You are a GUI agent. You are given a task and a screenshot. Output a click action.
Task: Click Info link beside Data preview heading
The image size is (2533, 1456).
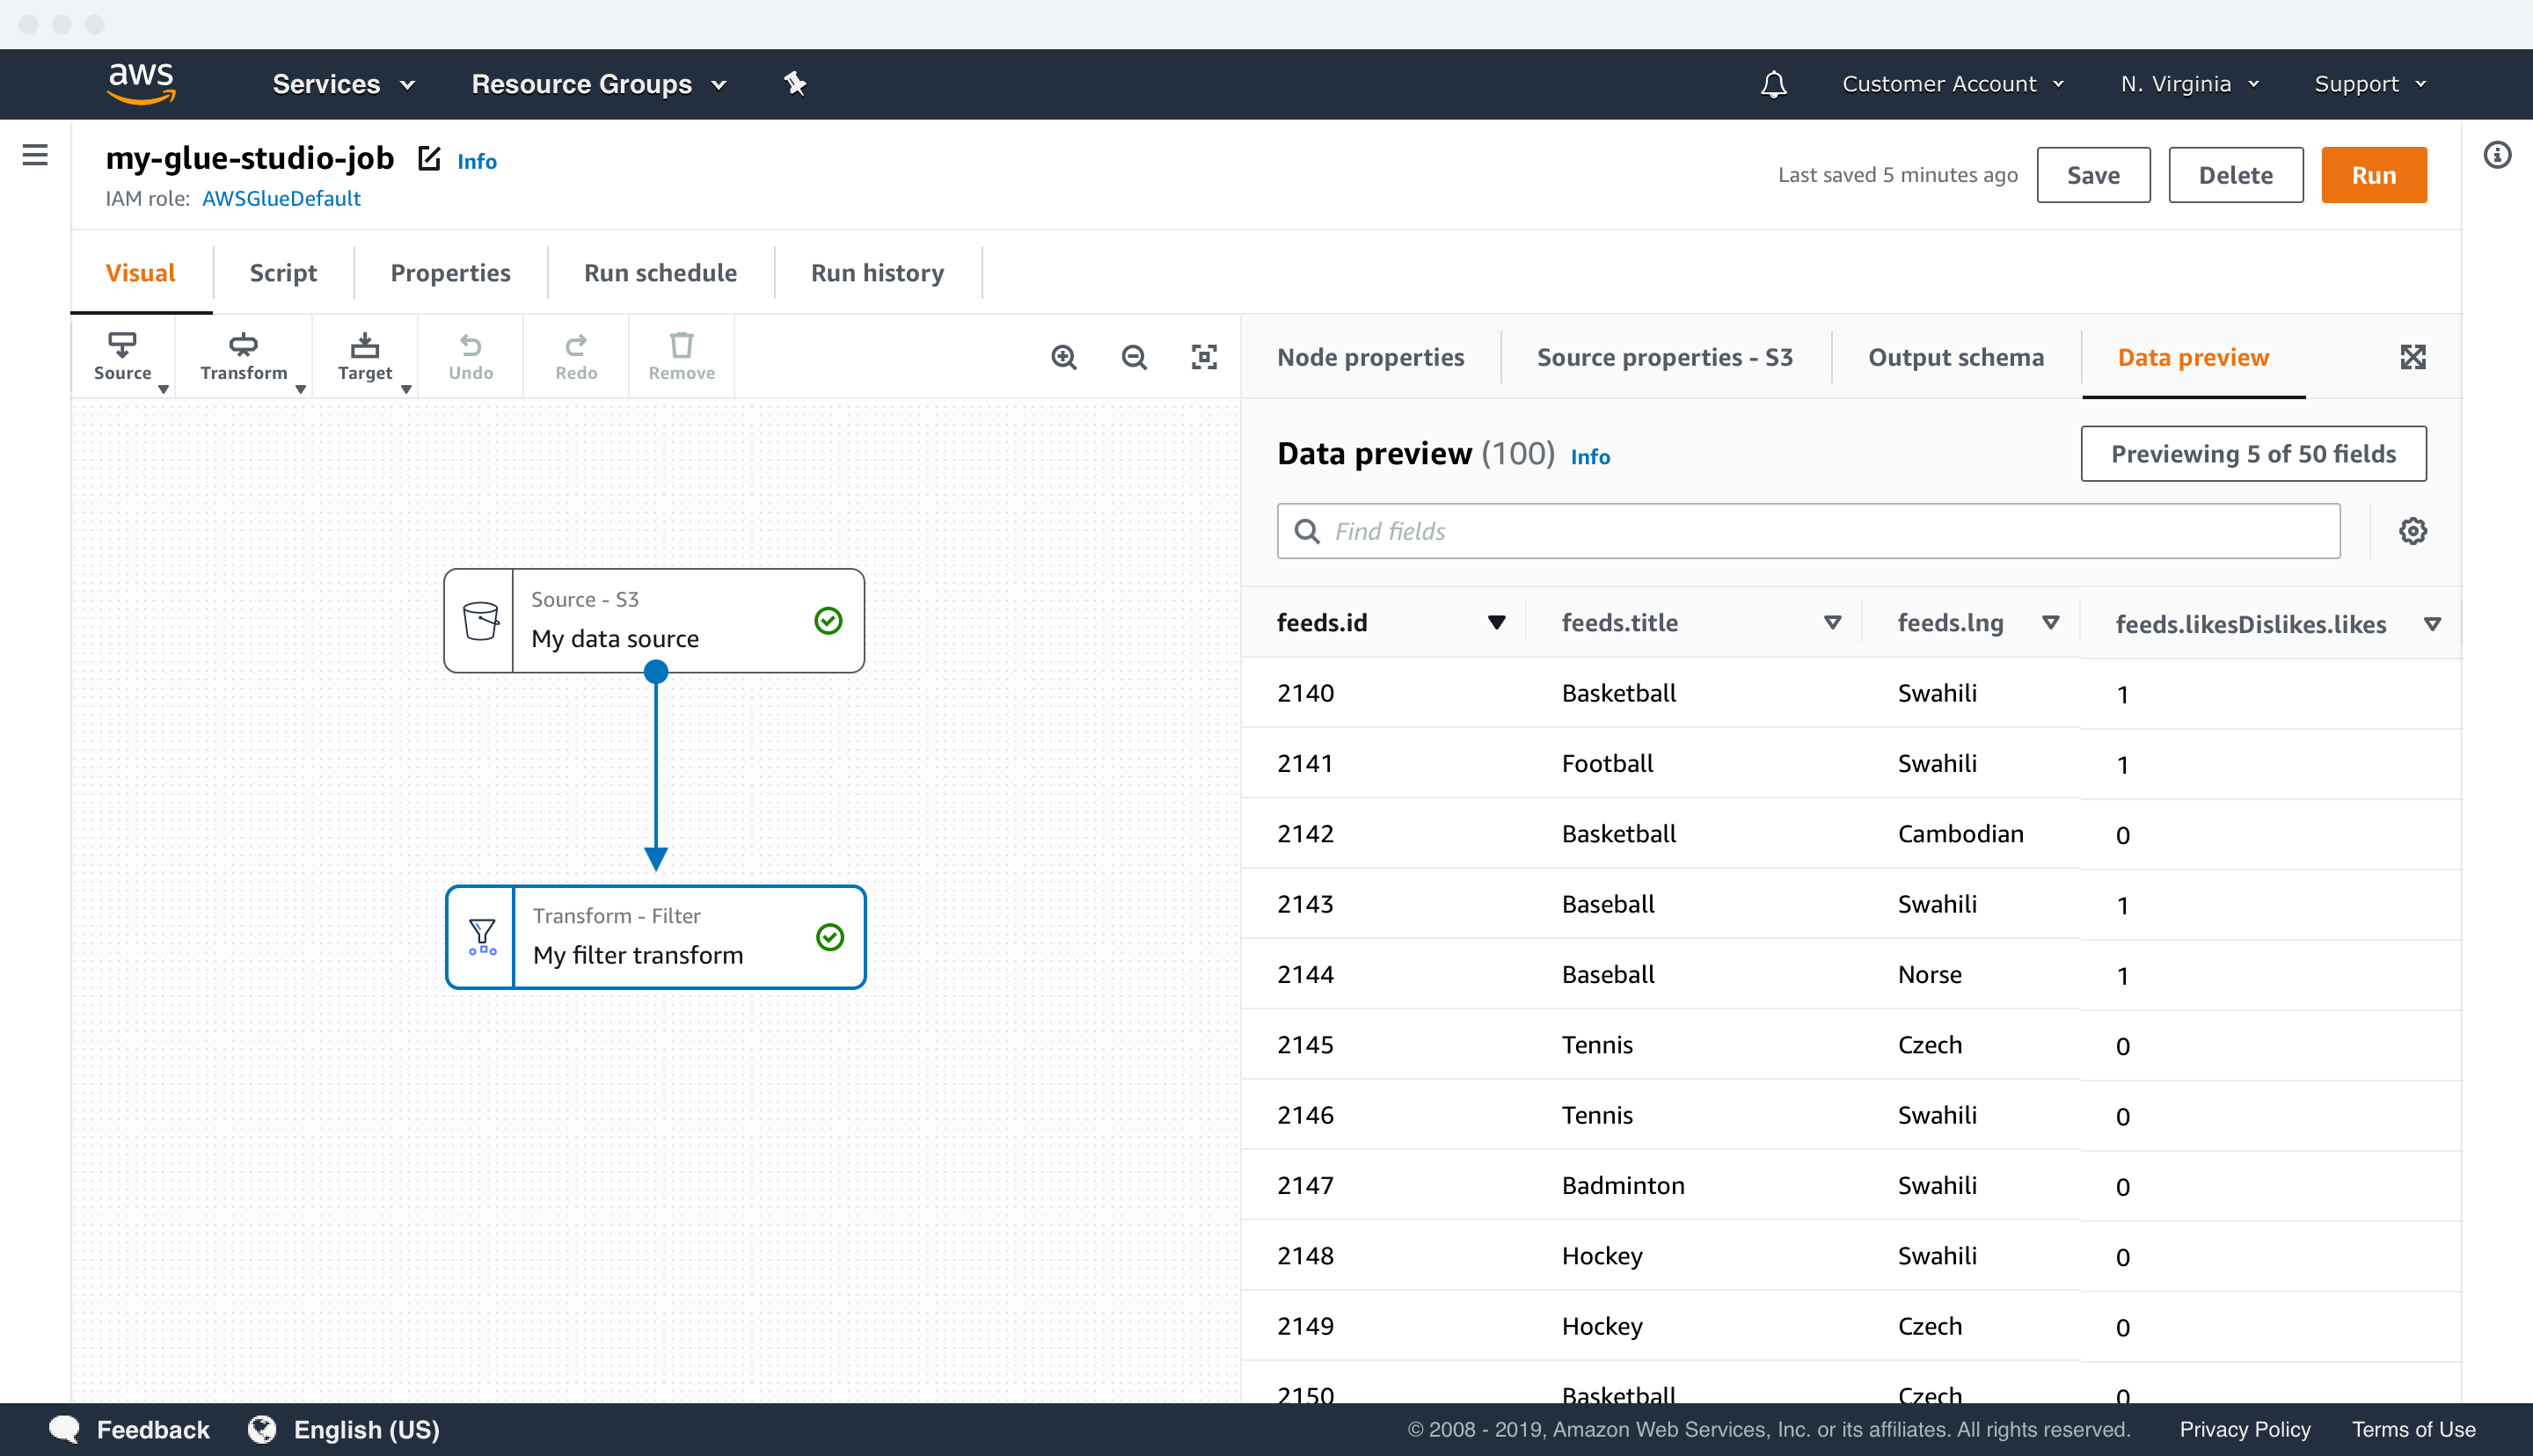(1590, 456)
